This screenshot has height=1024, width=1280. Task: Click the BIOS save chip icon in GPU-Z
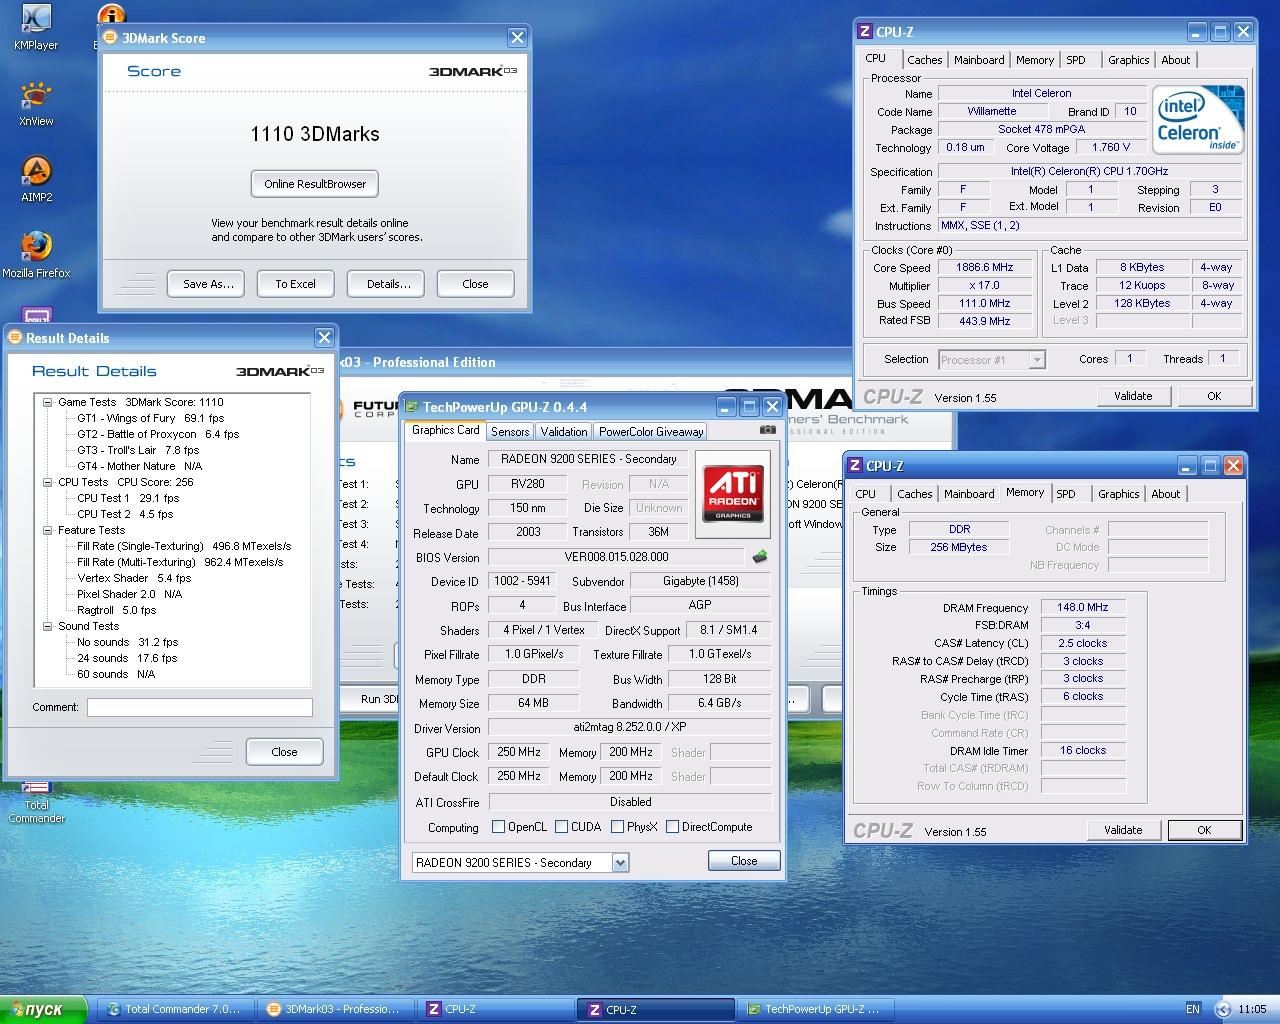[x=760, y=557]
